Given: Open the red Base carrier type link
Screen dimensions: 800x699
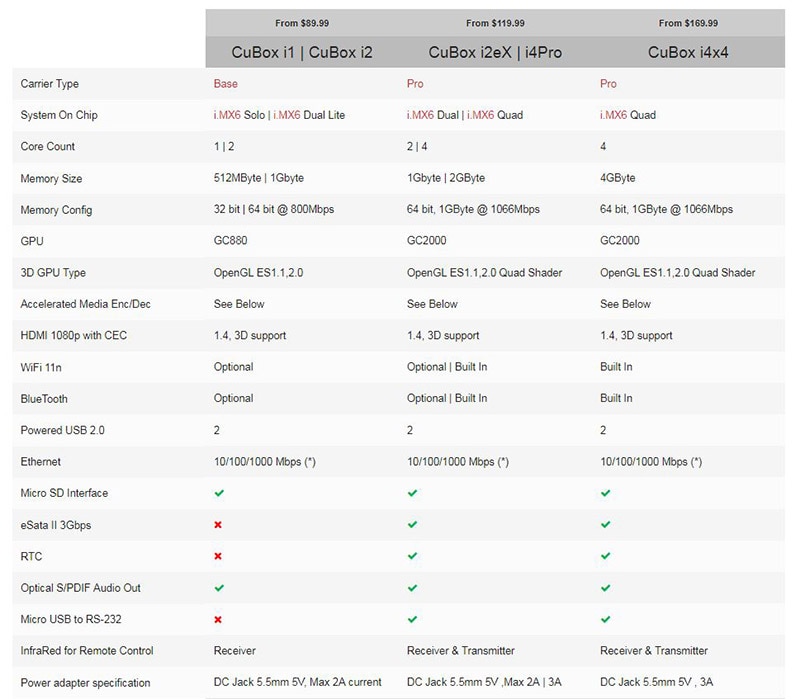Looking at the screenshot, I should click(x=226, y=84).
